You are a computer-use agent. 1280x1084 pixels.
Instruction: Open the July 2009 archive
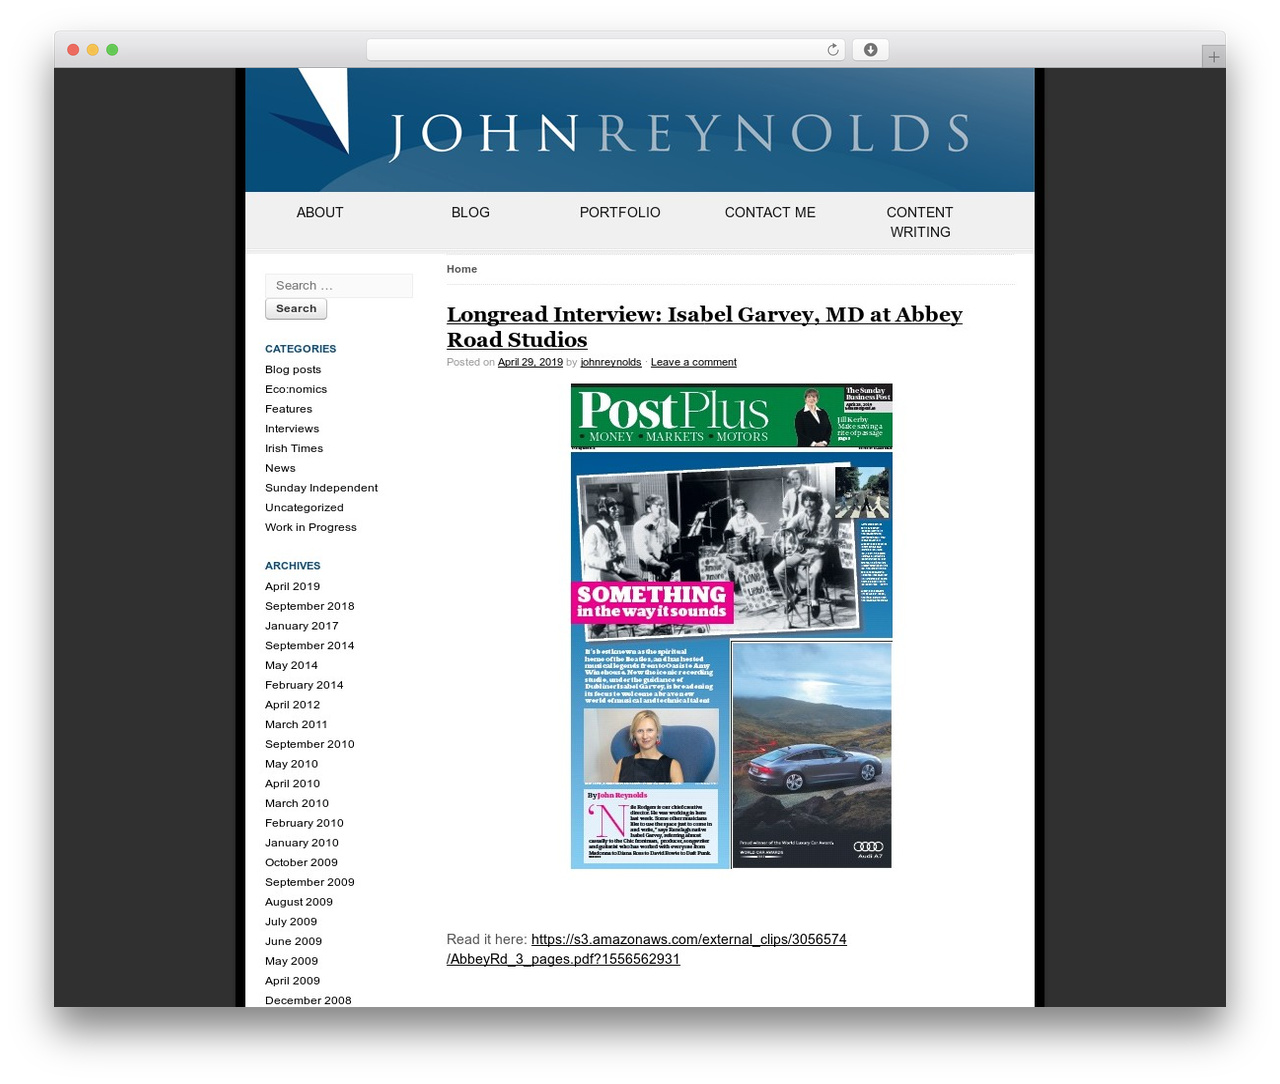[291, 922]
